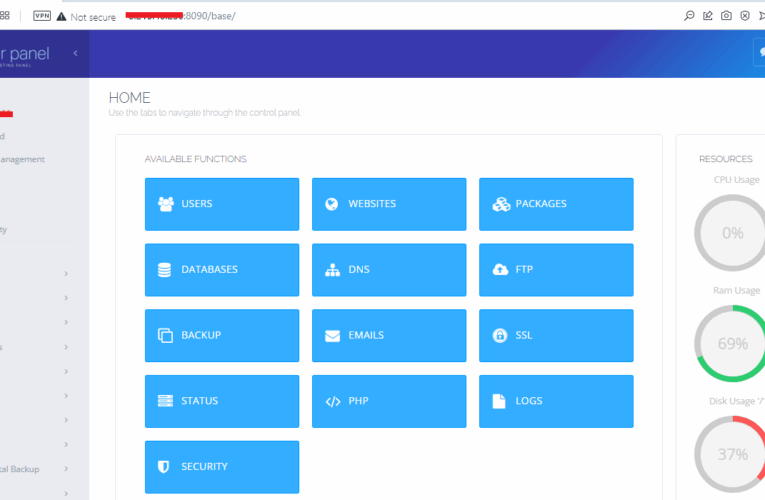The width and height of the screenshot is (765, 500).
Task: Open the SECURITY shield tile
Action: pos(222,467)
